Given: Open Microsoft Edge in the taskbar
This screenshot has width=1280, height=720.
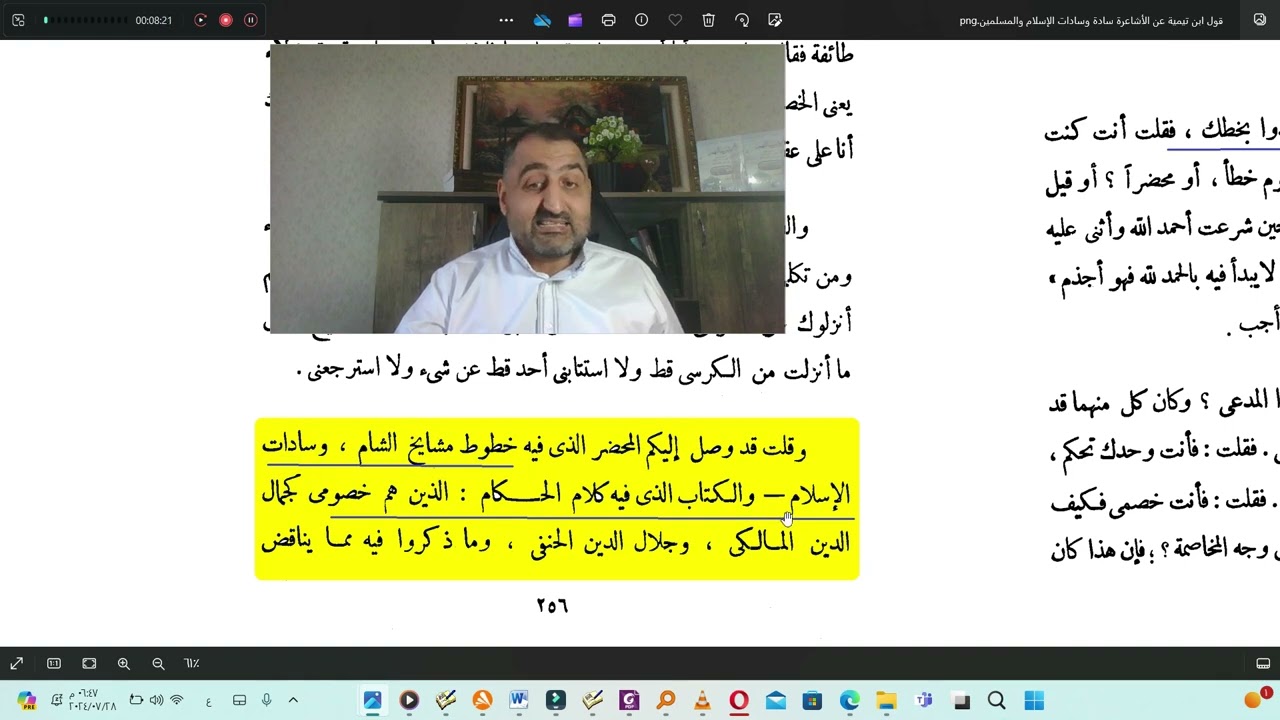Looking at the screenshot, I should (849, 701).
